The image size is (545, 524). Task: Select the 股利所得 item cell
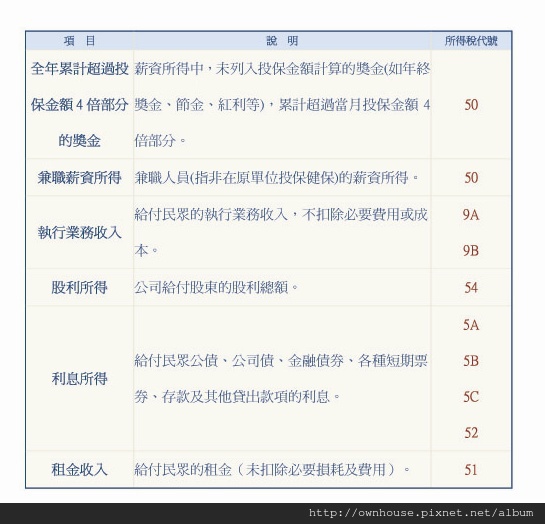tap(80, 287)
